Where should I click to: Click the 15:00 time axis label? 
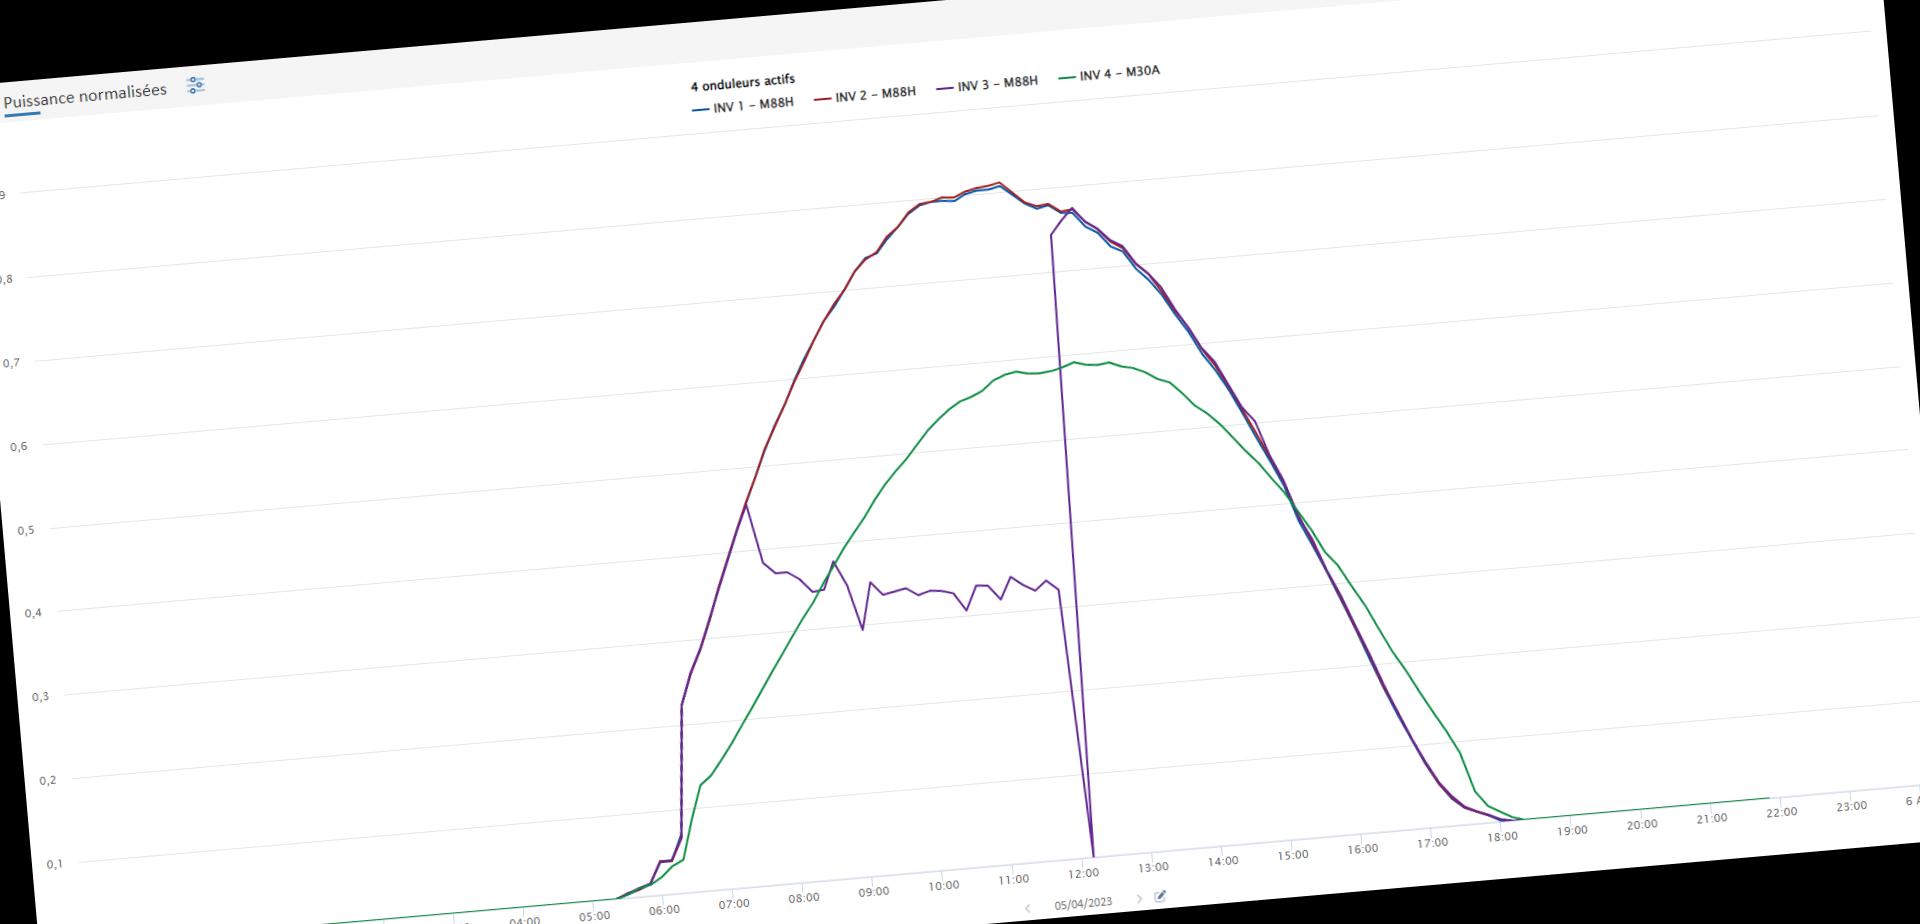[1292, 855]
